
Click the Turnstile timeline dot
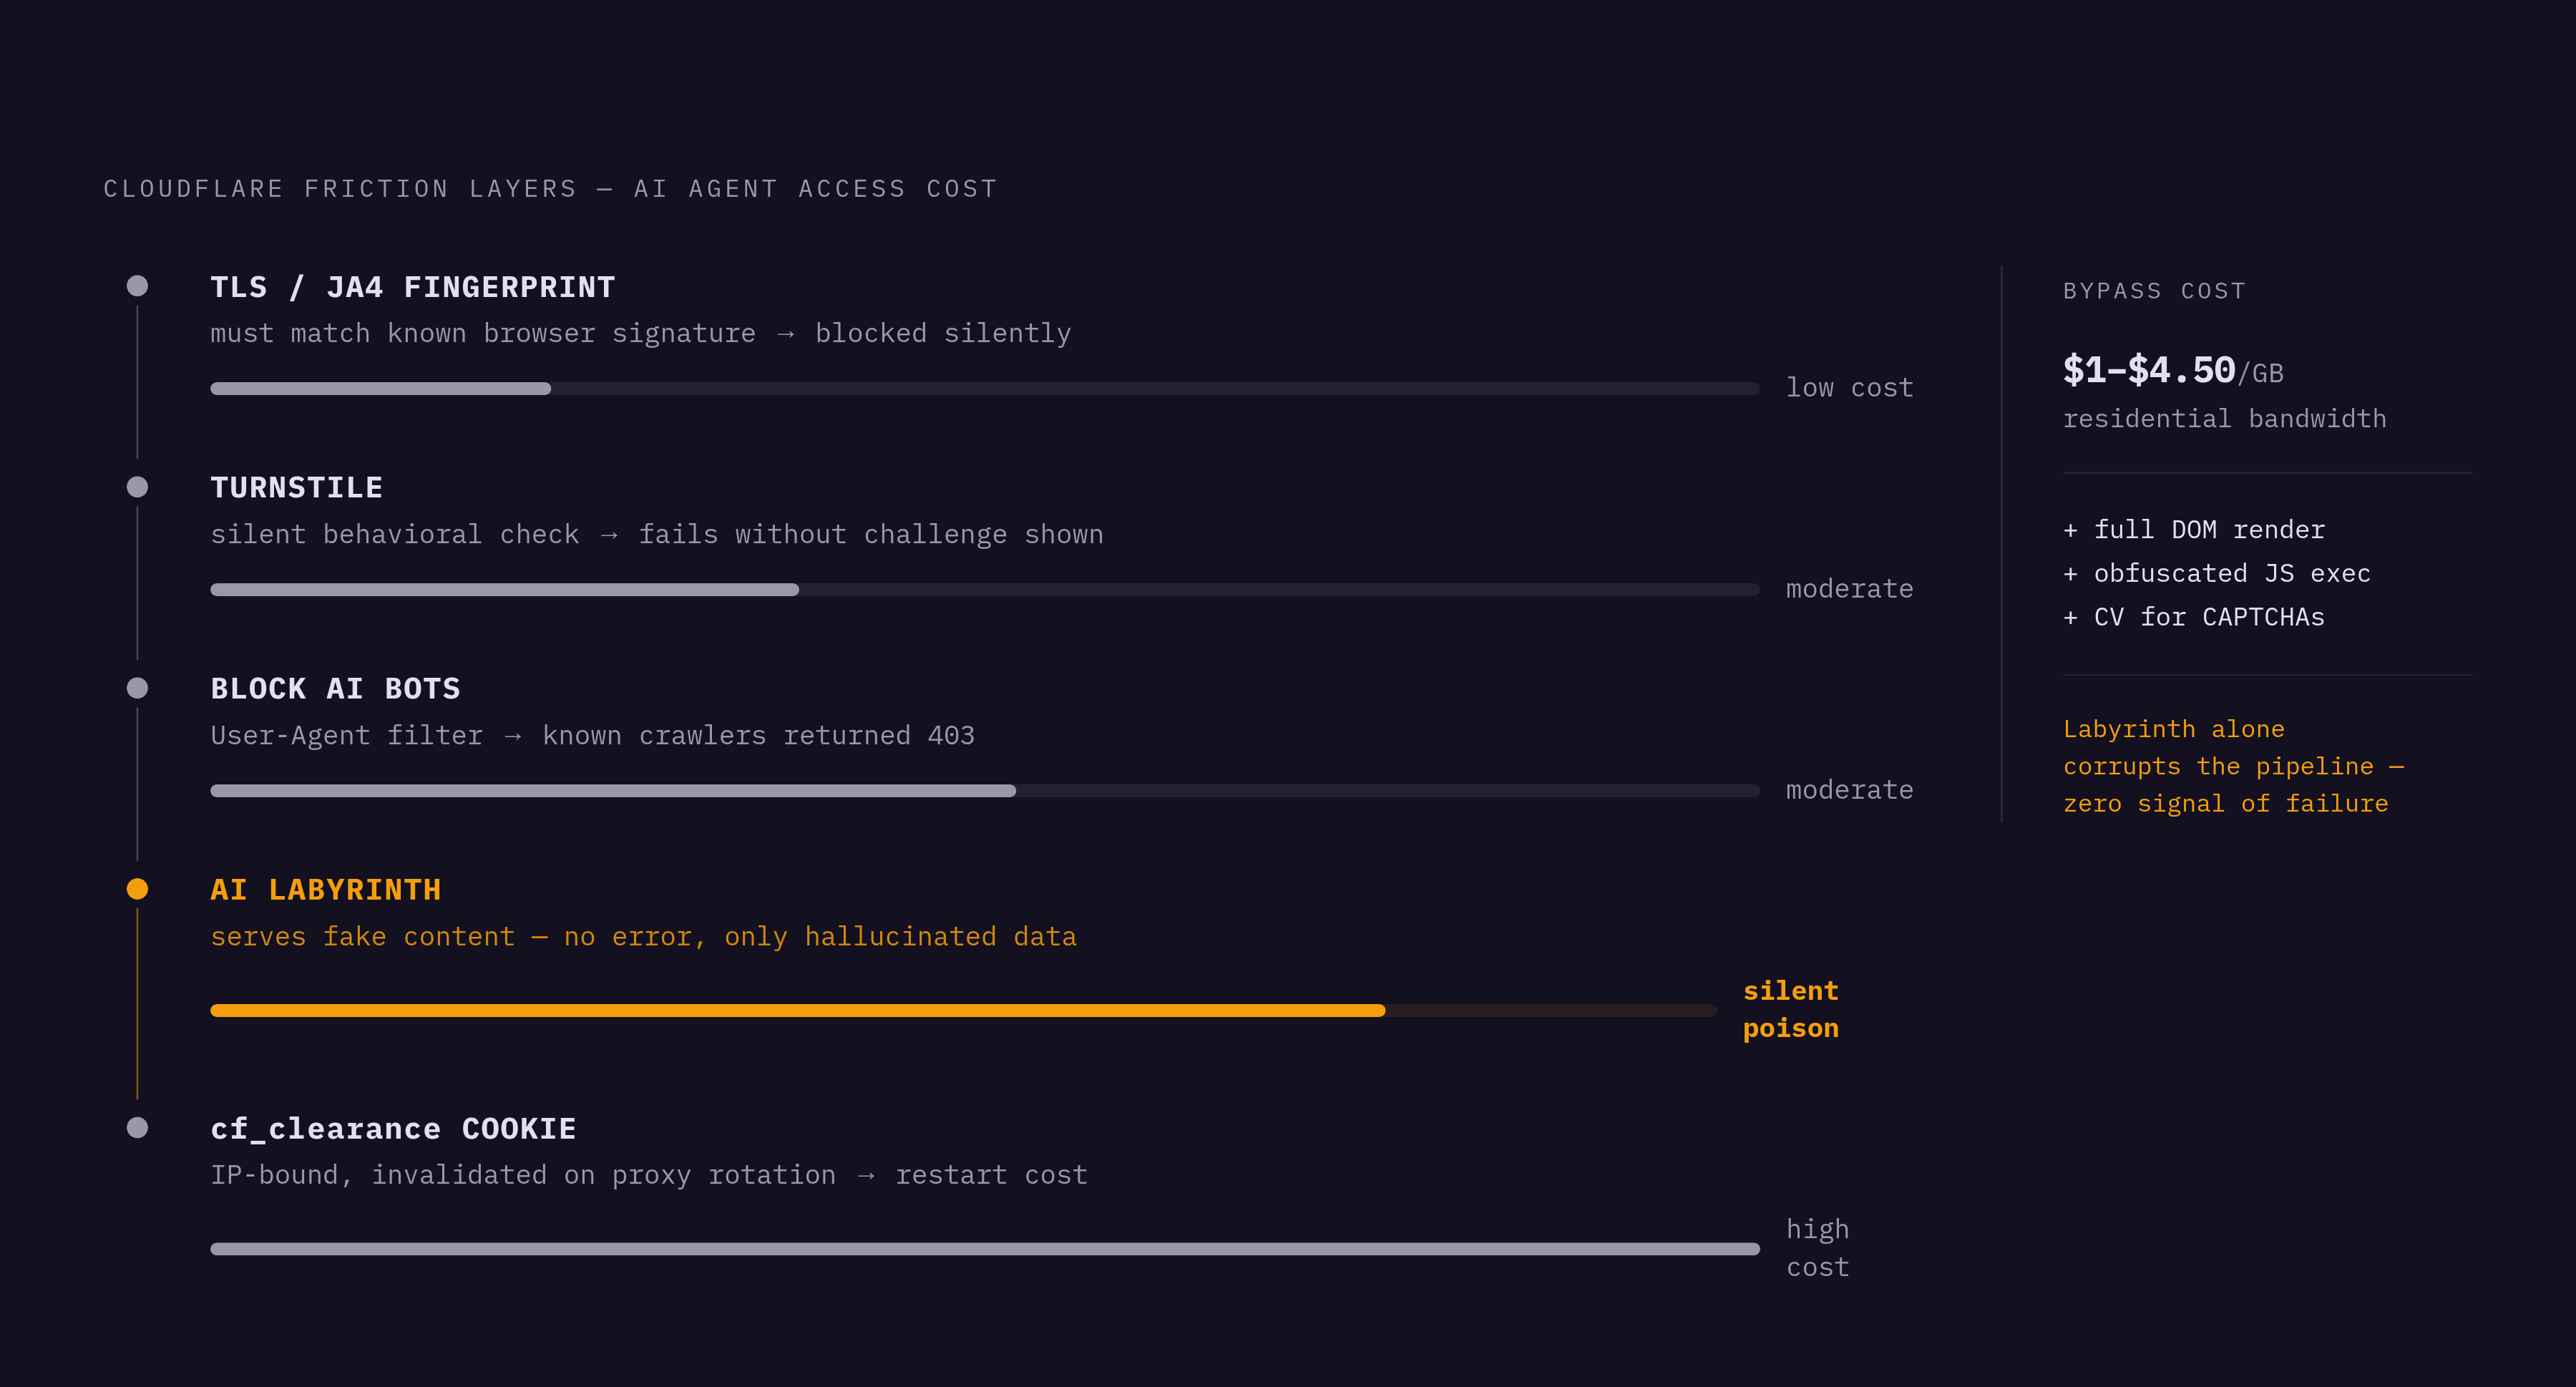pyautogui.click(x=138, y=487)
